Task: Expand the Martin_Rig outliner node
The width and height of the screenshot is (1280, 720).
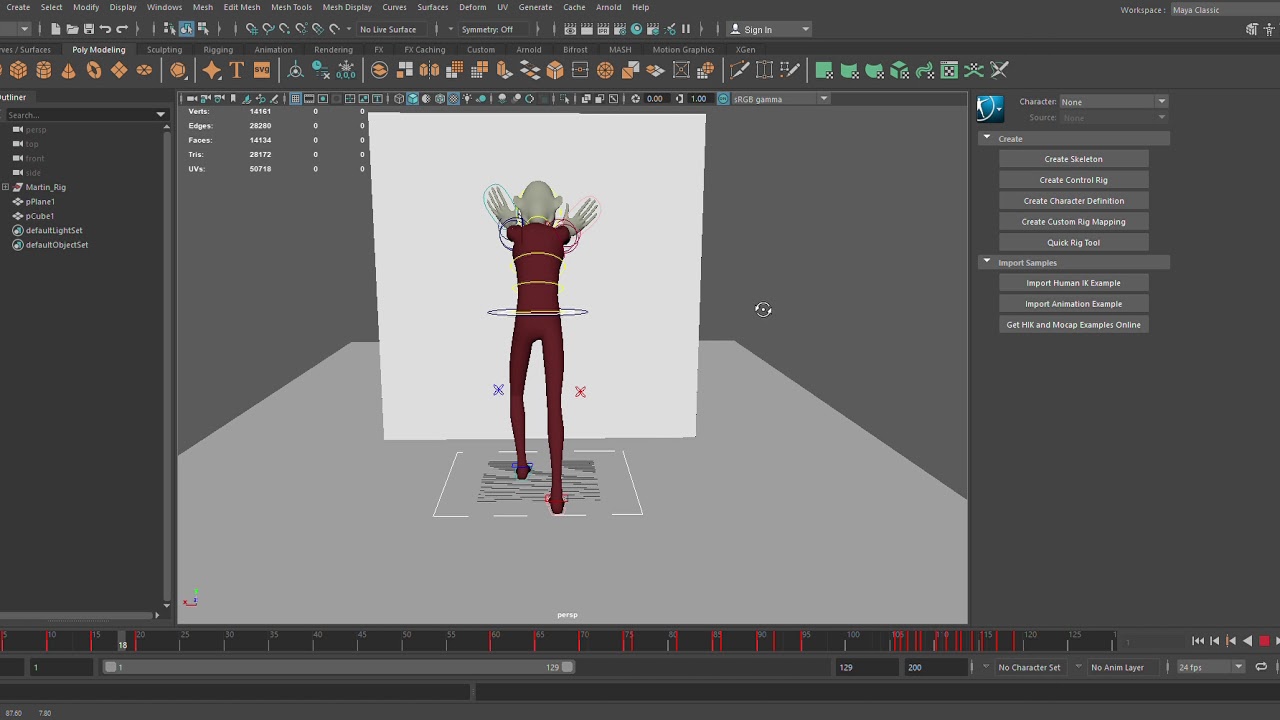Action: [x=6, y=187]
